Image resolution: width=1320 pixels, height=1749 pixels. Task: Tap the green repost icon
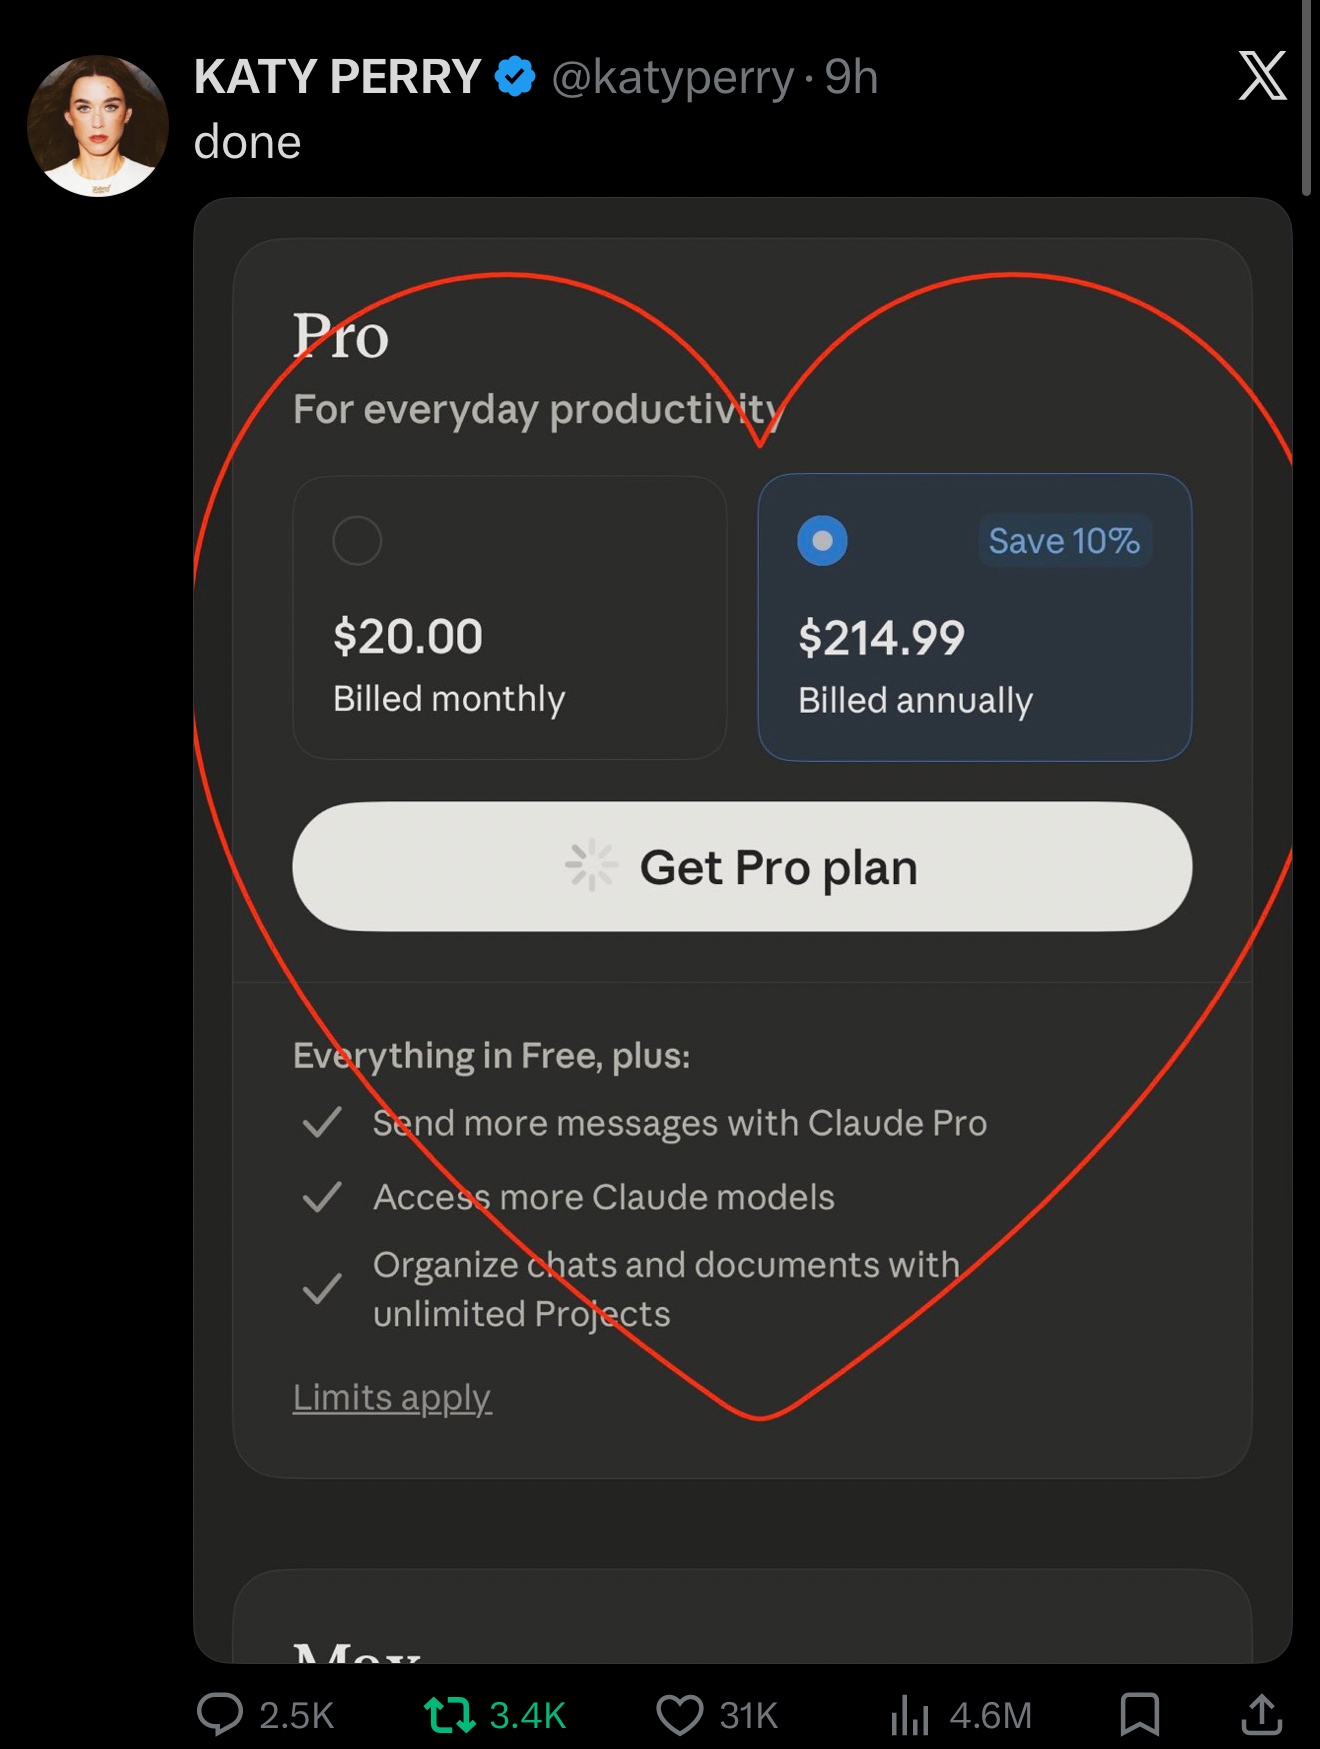coord(449,1714)
